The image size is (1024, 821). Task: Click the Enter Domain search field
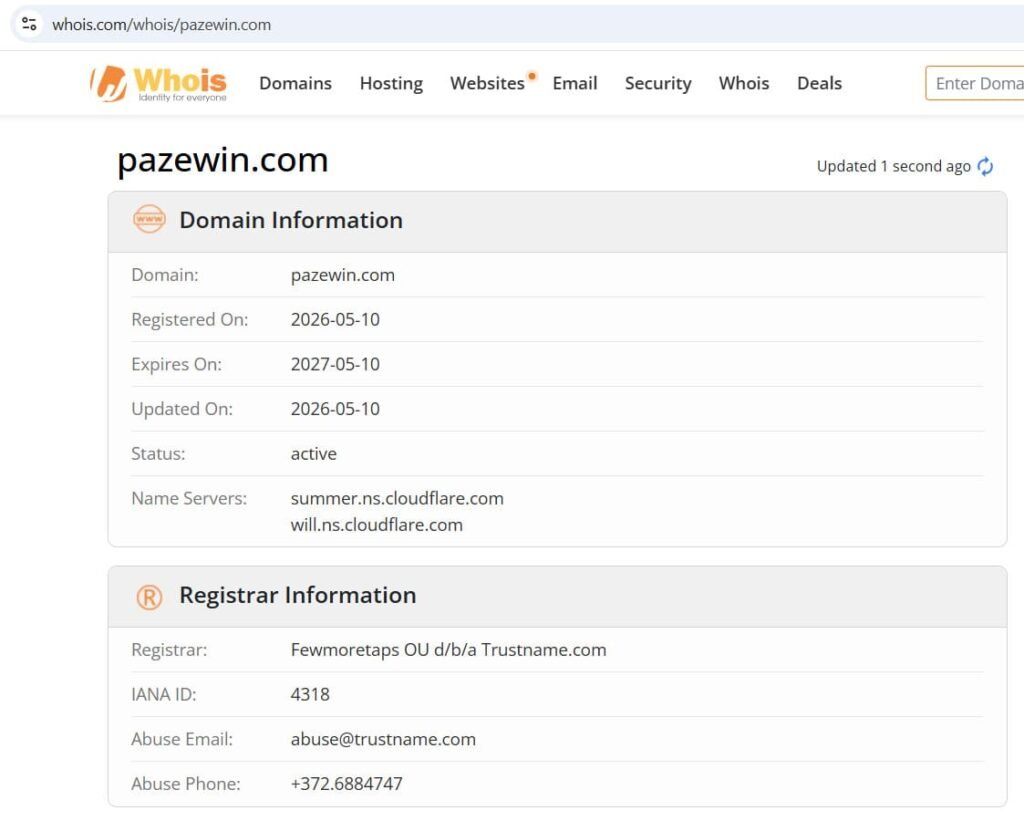[x=974, y=84]
